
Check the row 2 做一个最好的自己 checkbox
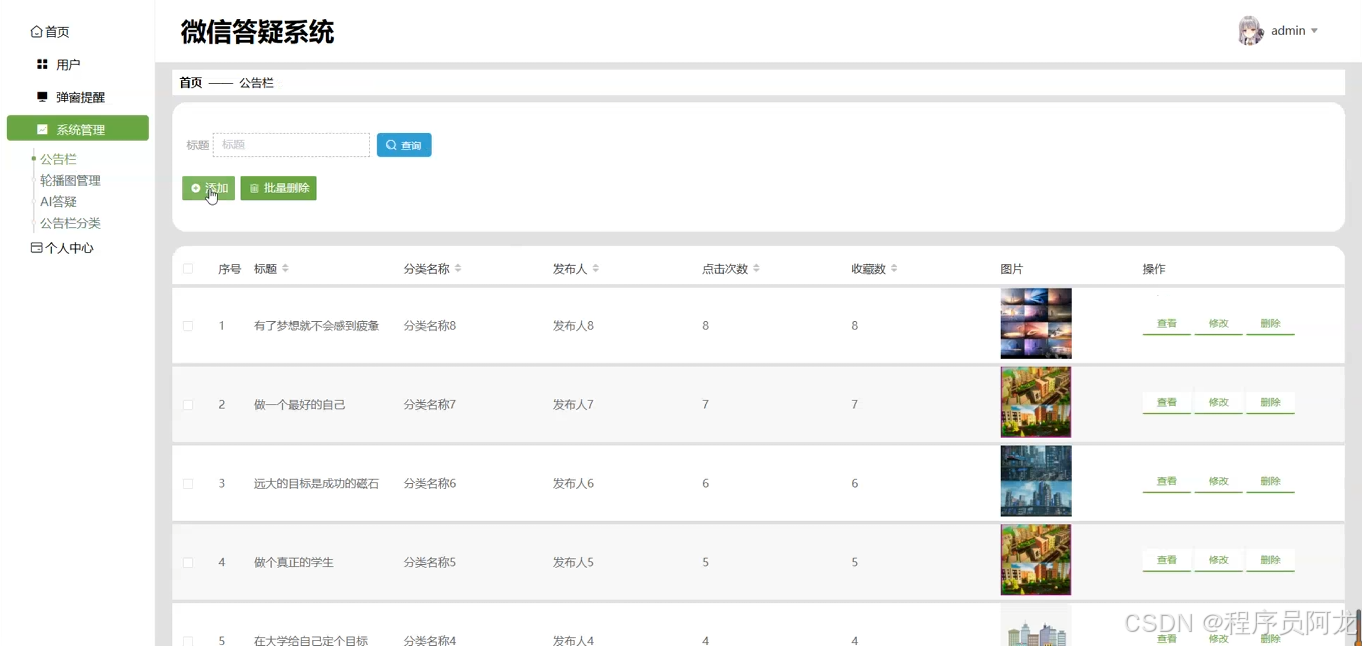click(188, 405)
